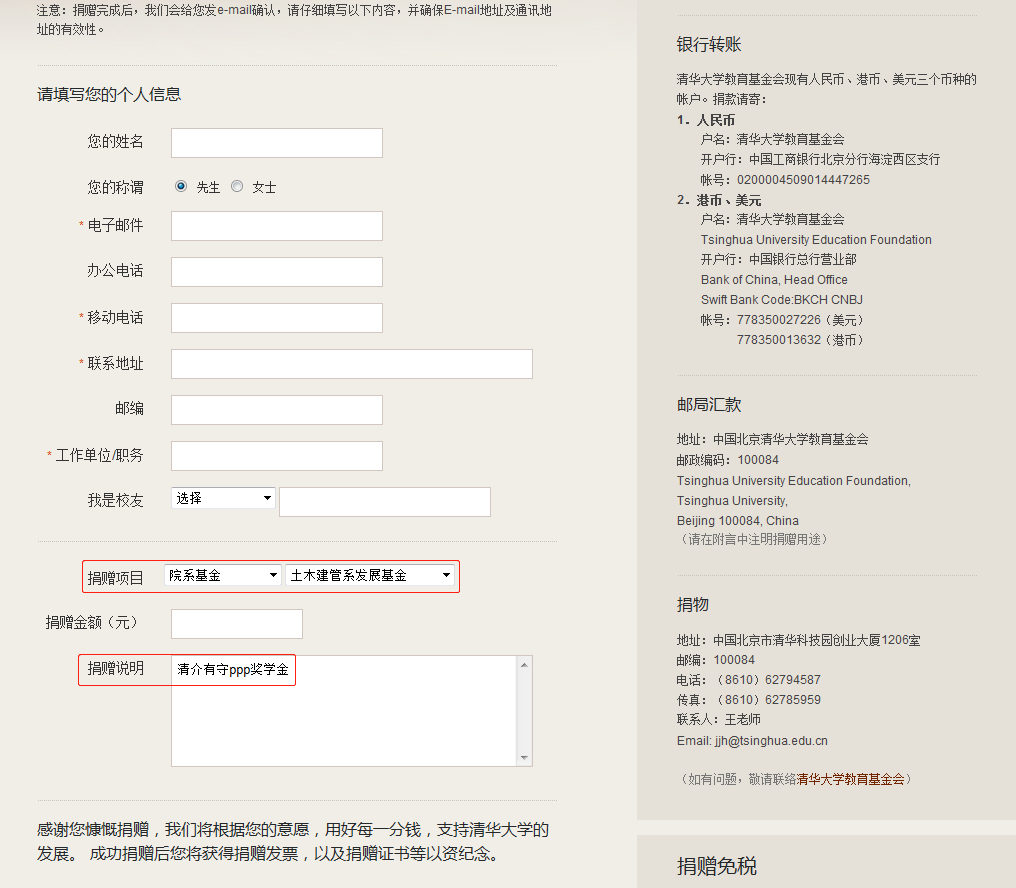Focus the 电子邮件 email field
This screenshot has width=1016, height=888.
[x=276, y=226]
